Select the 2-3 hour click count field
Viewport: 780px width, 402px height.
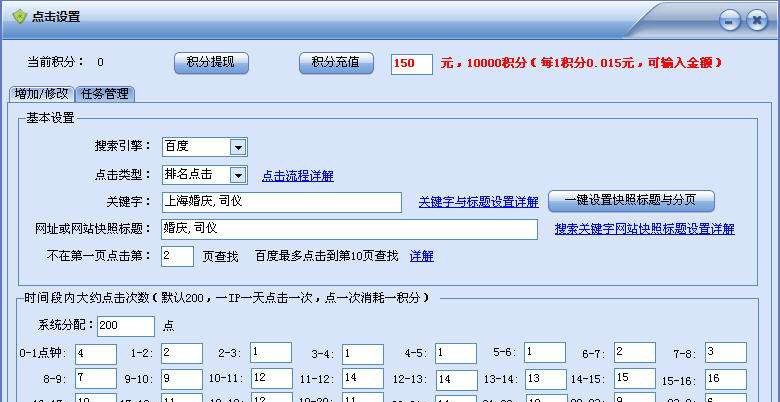(x=271, y=352)
